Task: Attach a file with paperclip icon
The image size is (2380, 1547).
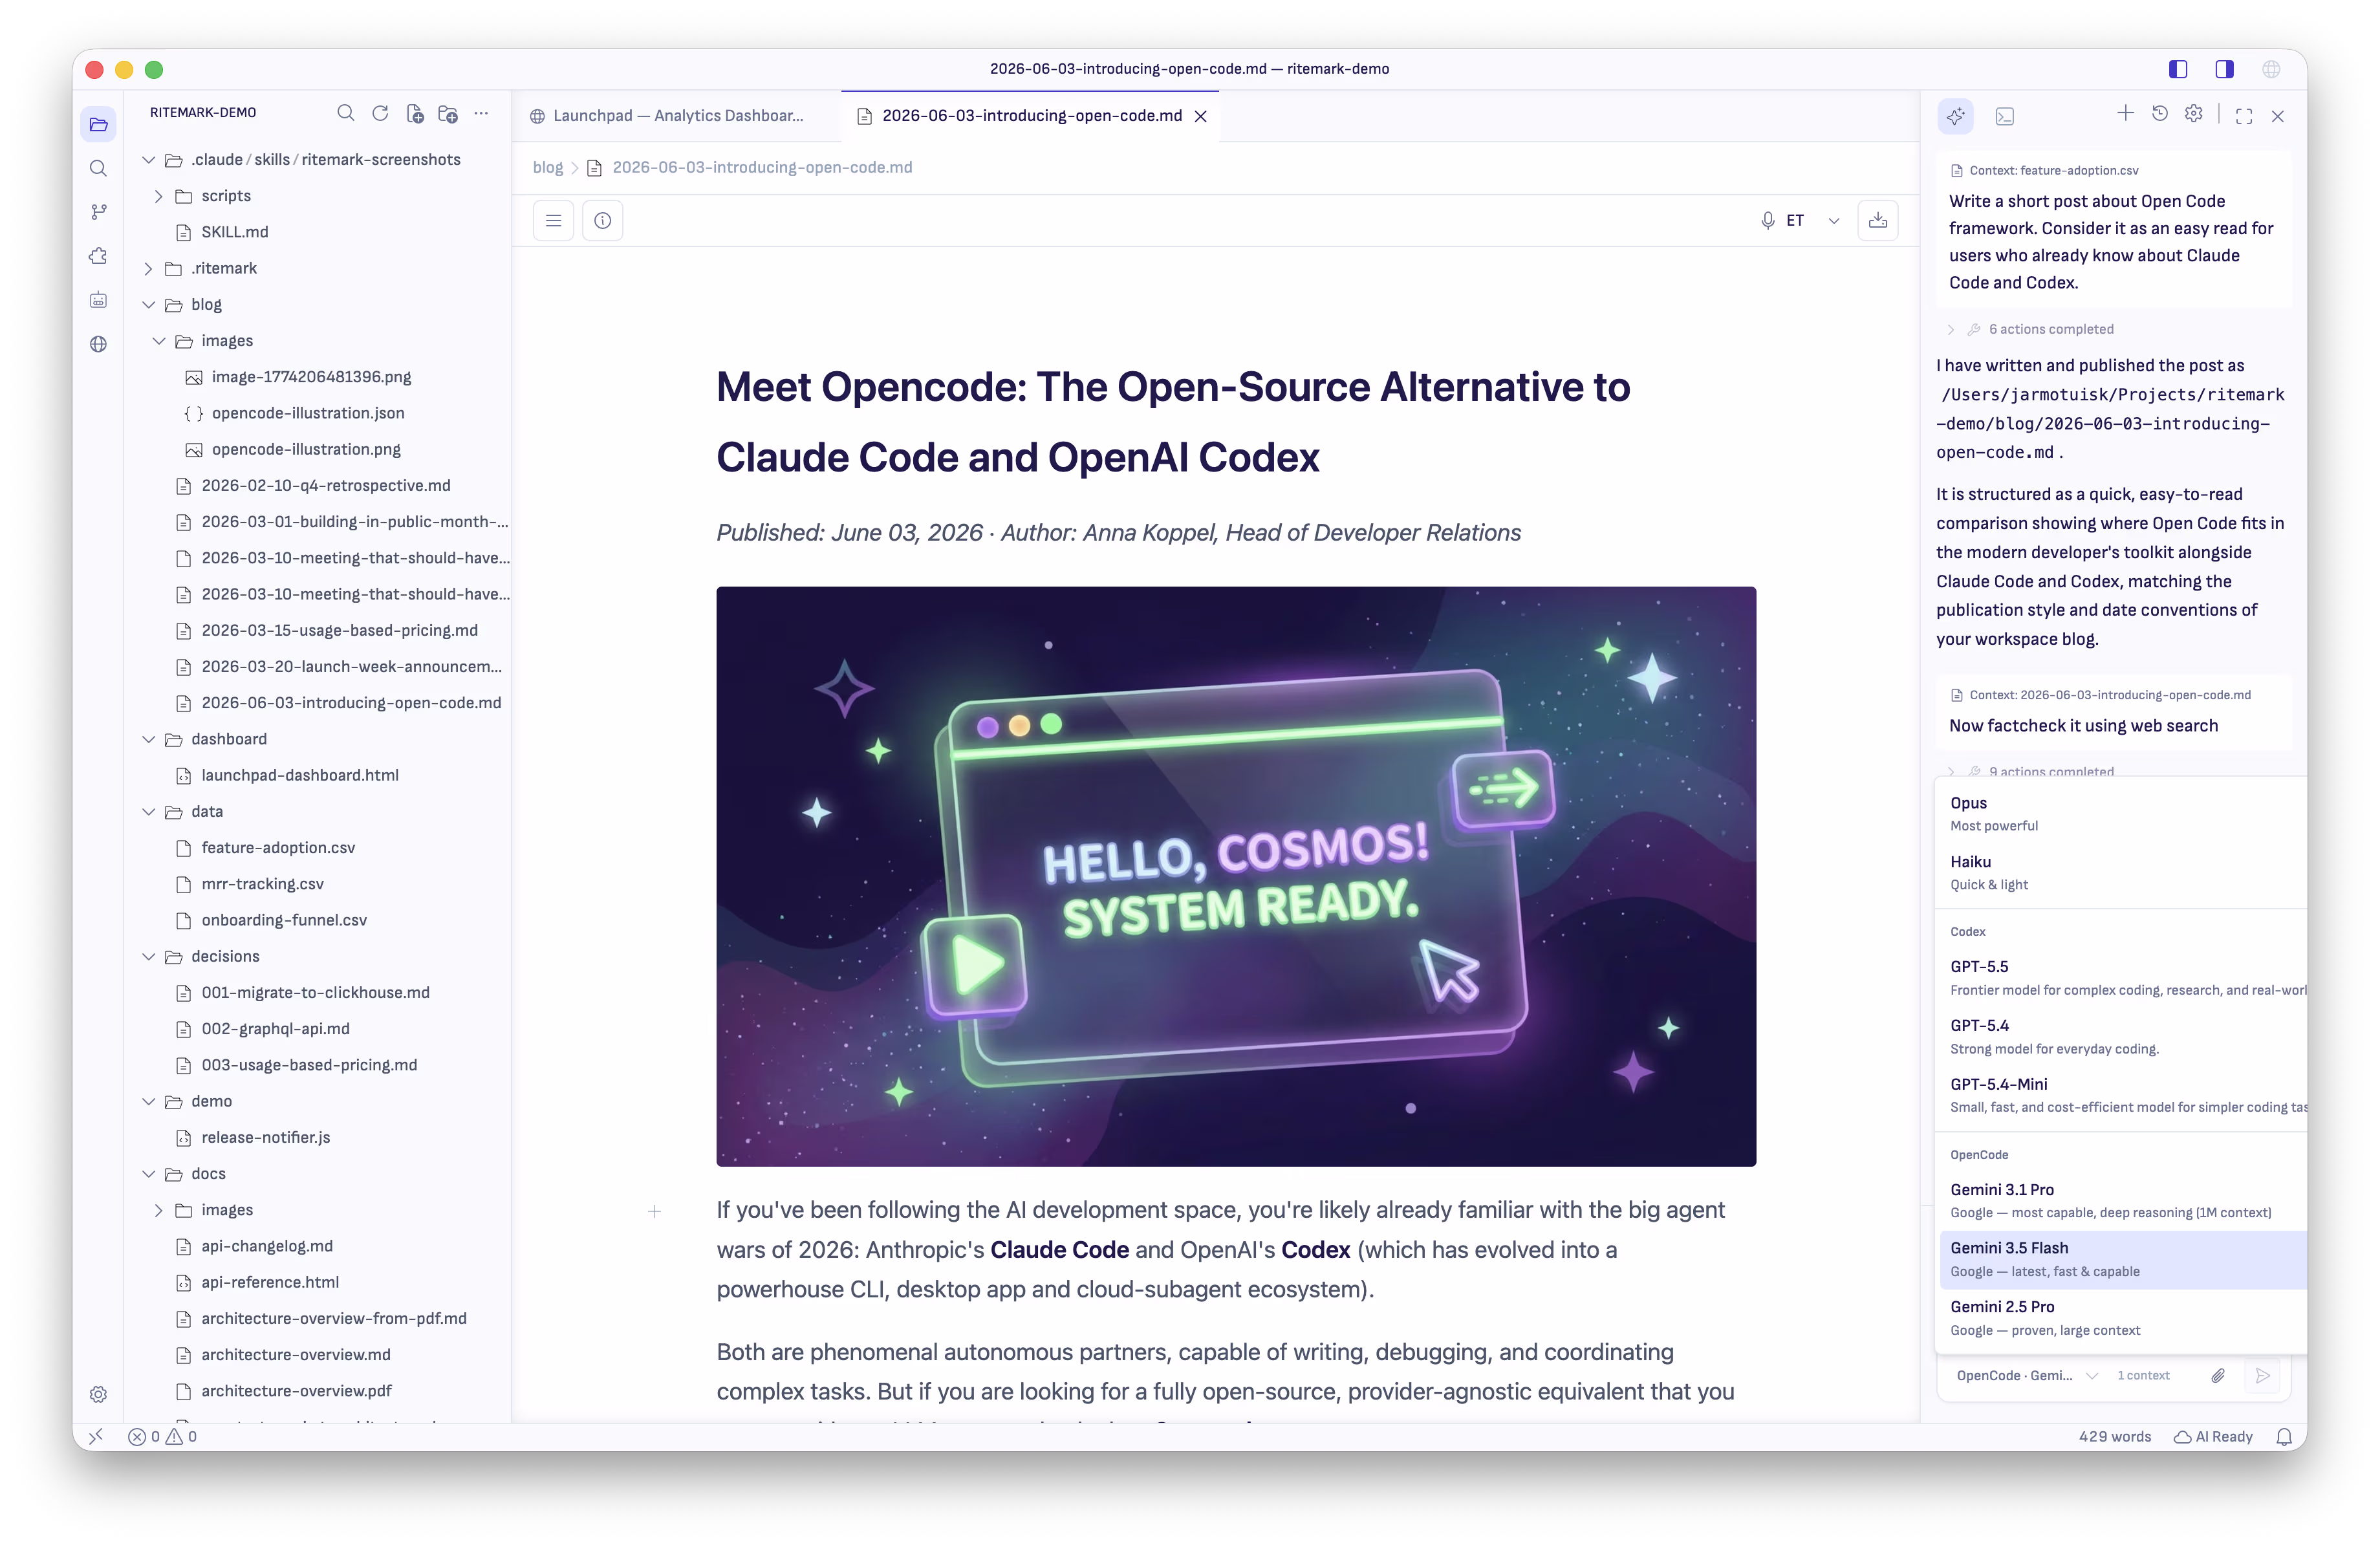Action: pos(2217,1375)
